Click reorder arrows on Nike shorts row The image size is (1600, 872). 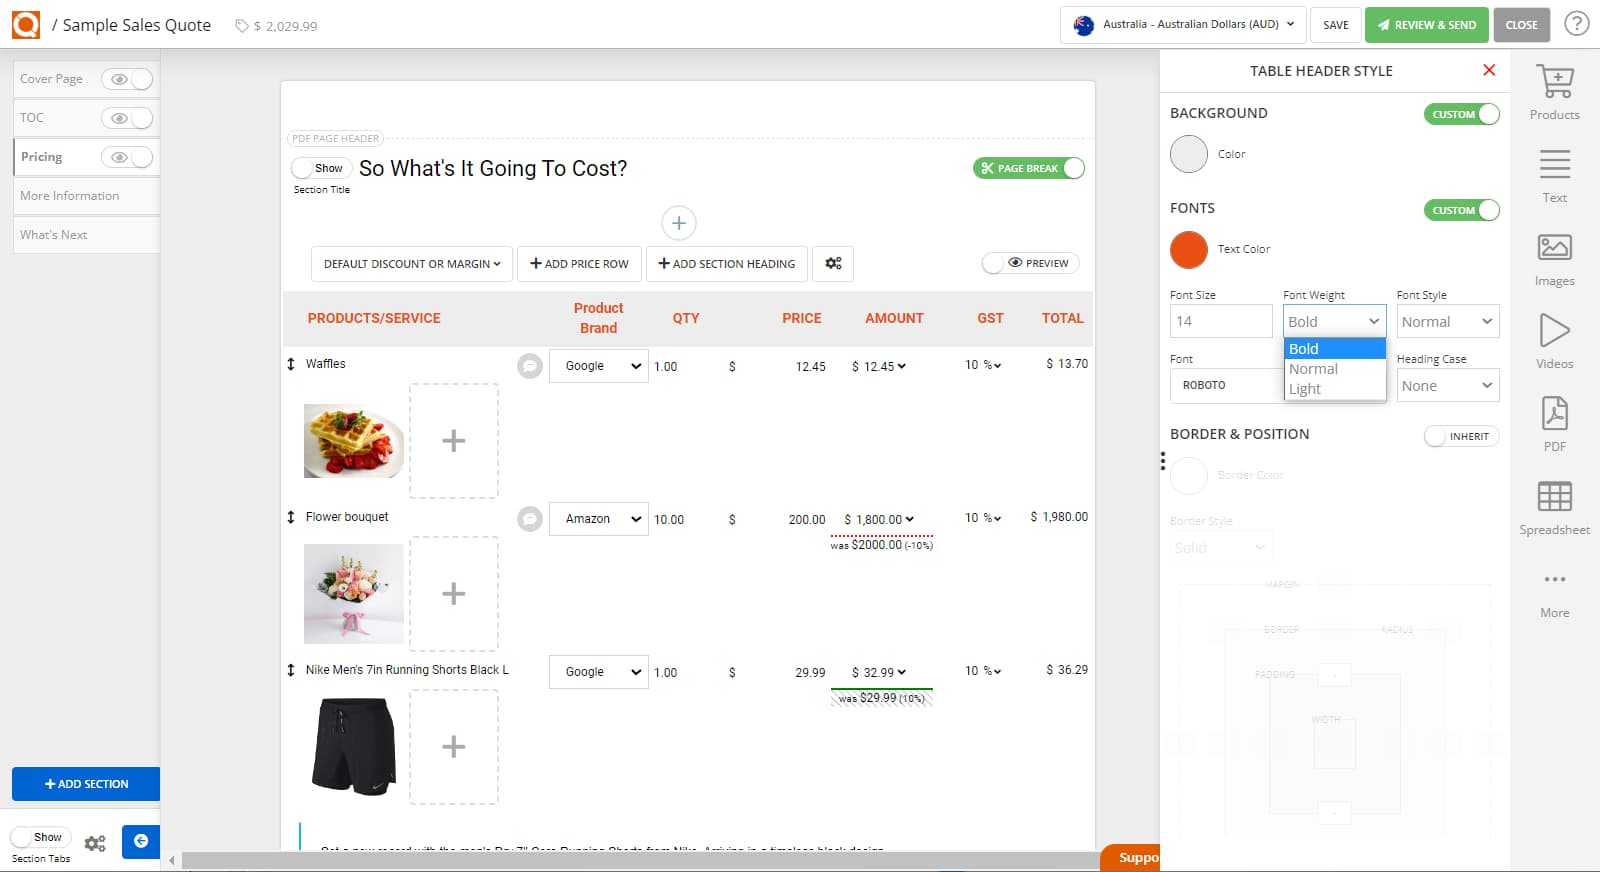291,670
